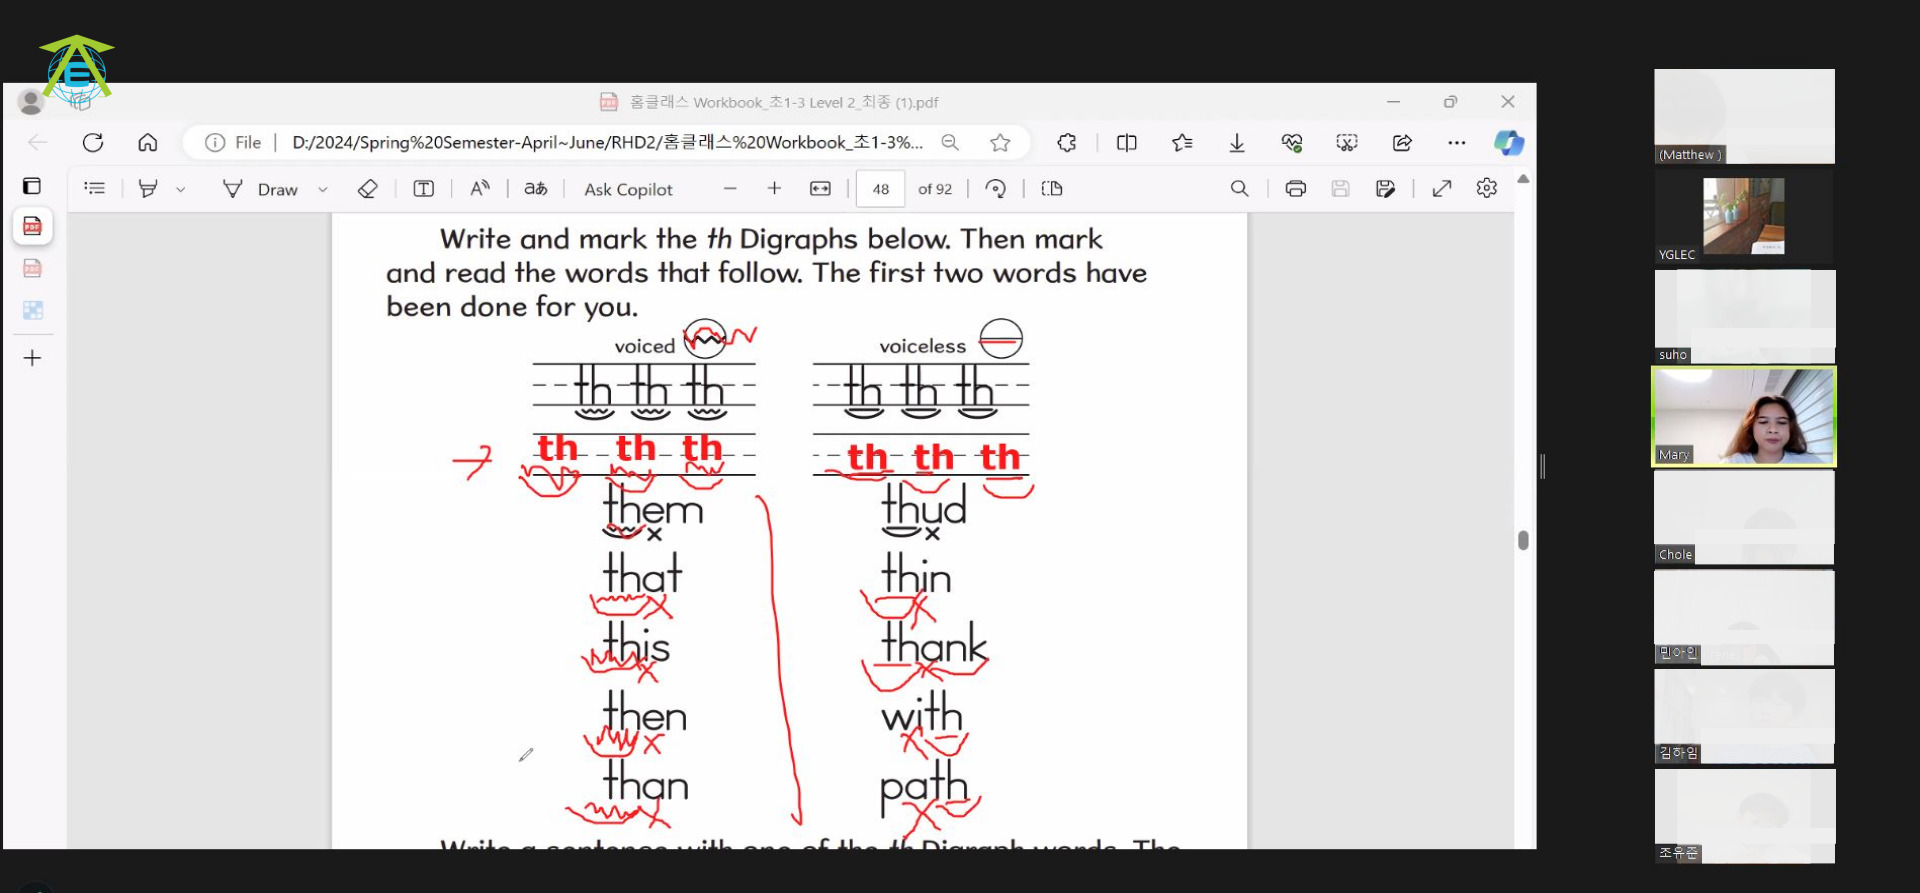
Task: Click the Fit to width icon
Action: point(820,188)
